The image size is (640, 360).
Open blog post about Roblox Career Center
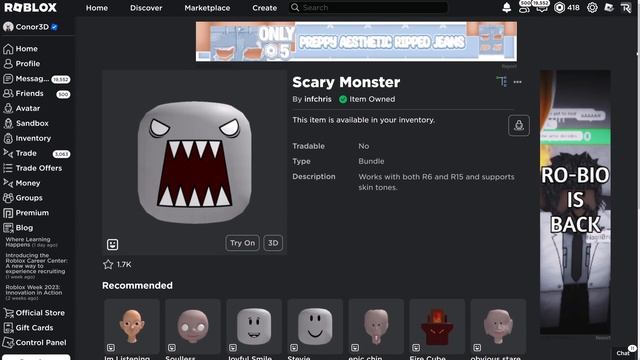(x=36, y=266)
